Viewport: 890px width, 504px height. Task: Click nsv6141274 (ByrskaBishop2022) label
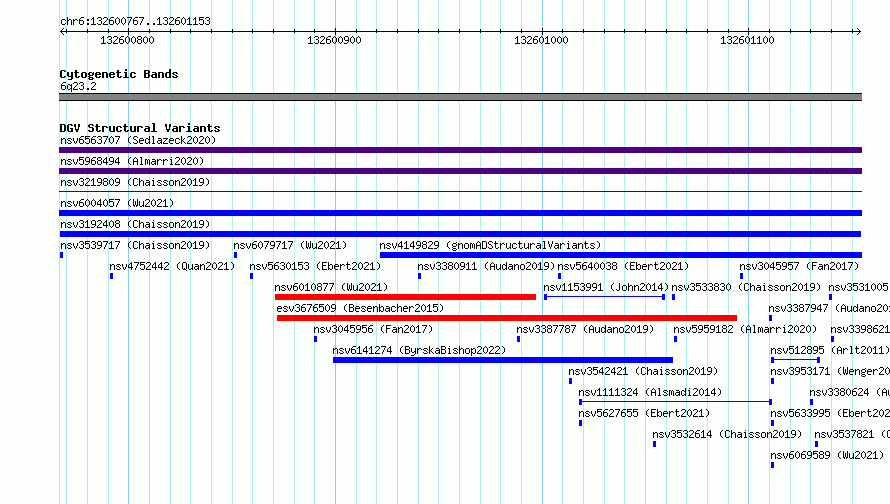point(419,350)
